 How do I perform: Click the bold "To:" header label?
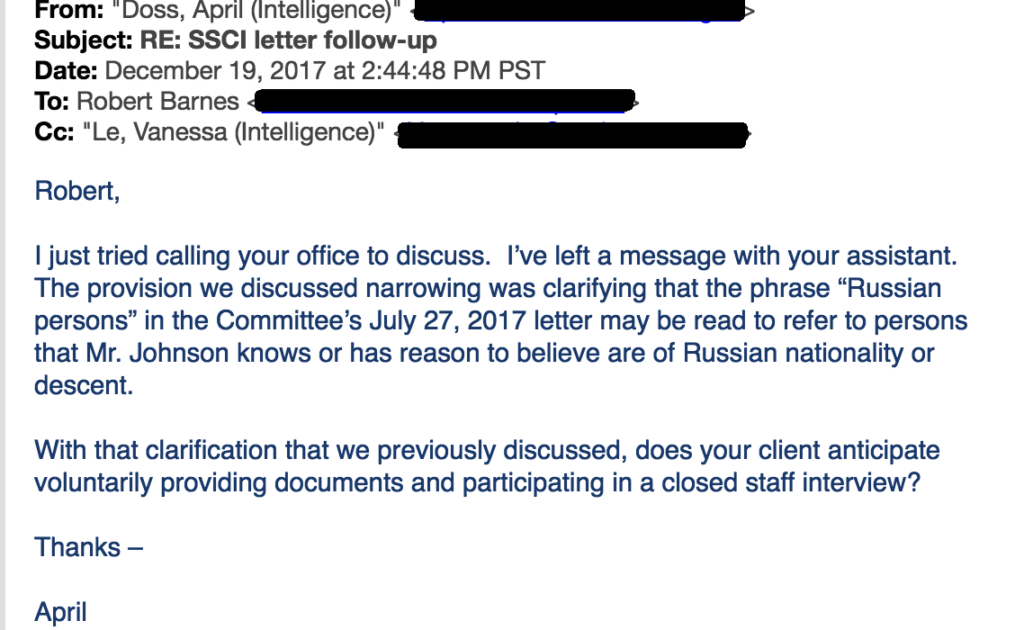click(x=52, y=101)
